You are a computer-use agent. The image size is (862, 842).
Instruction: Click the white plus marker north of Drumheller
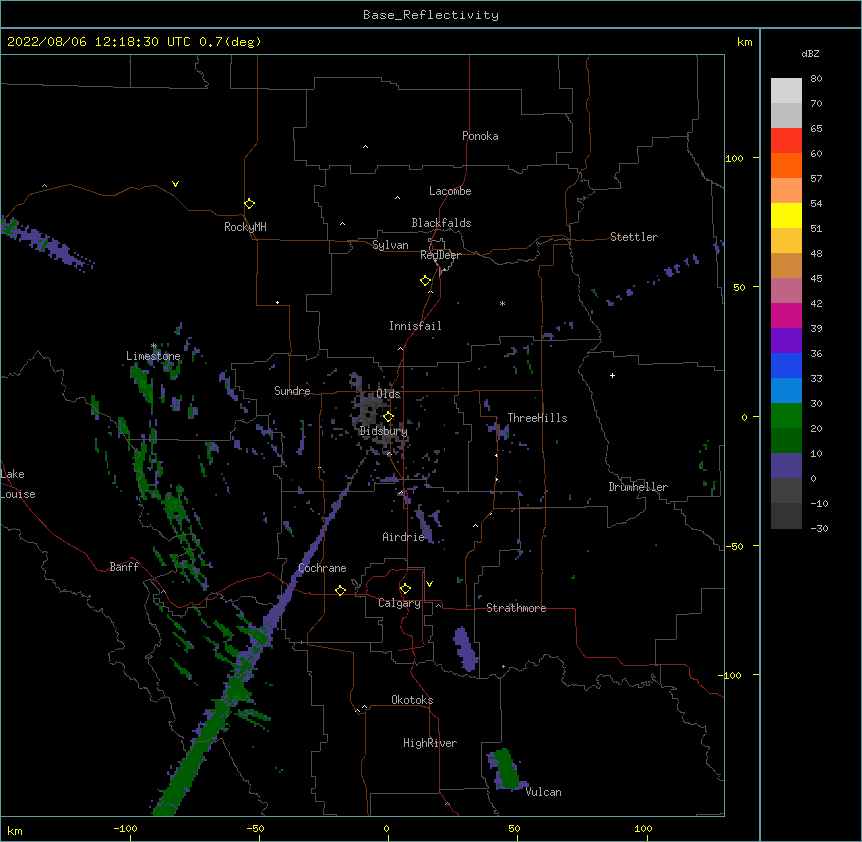coord(612,375)
